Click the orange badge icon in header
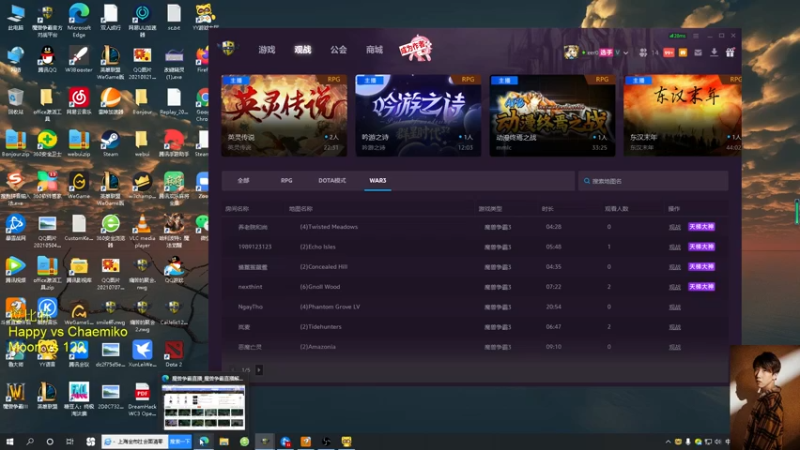 coord(683,53)
